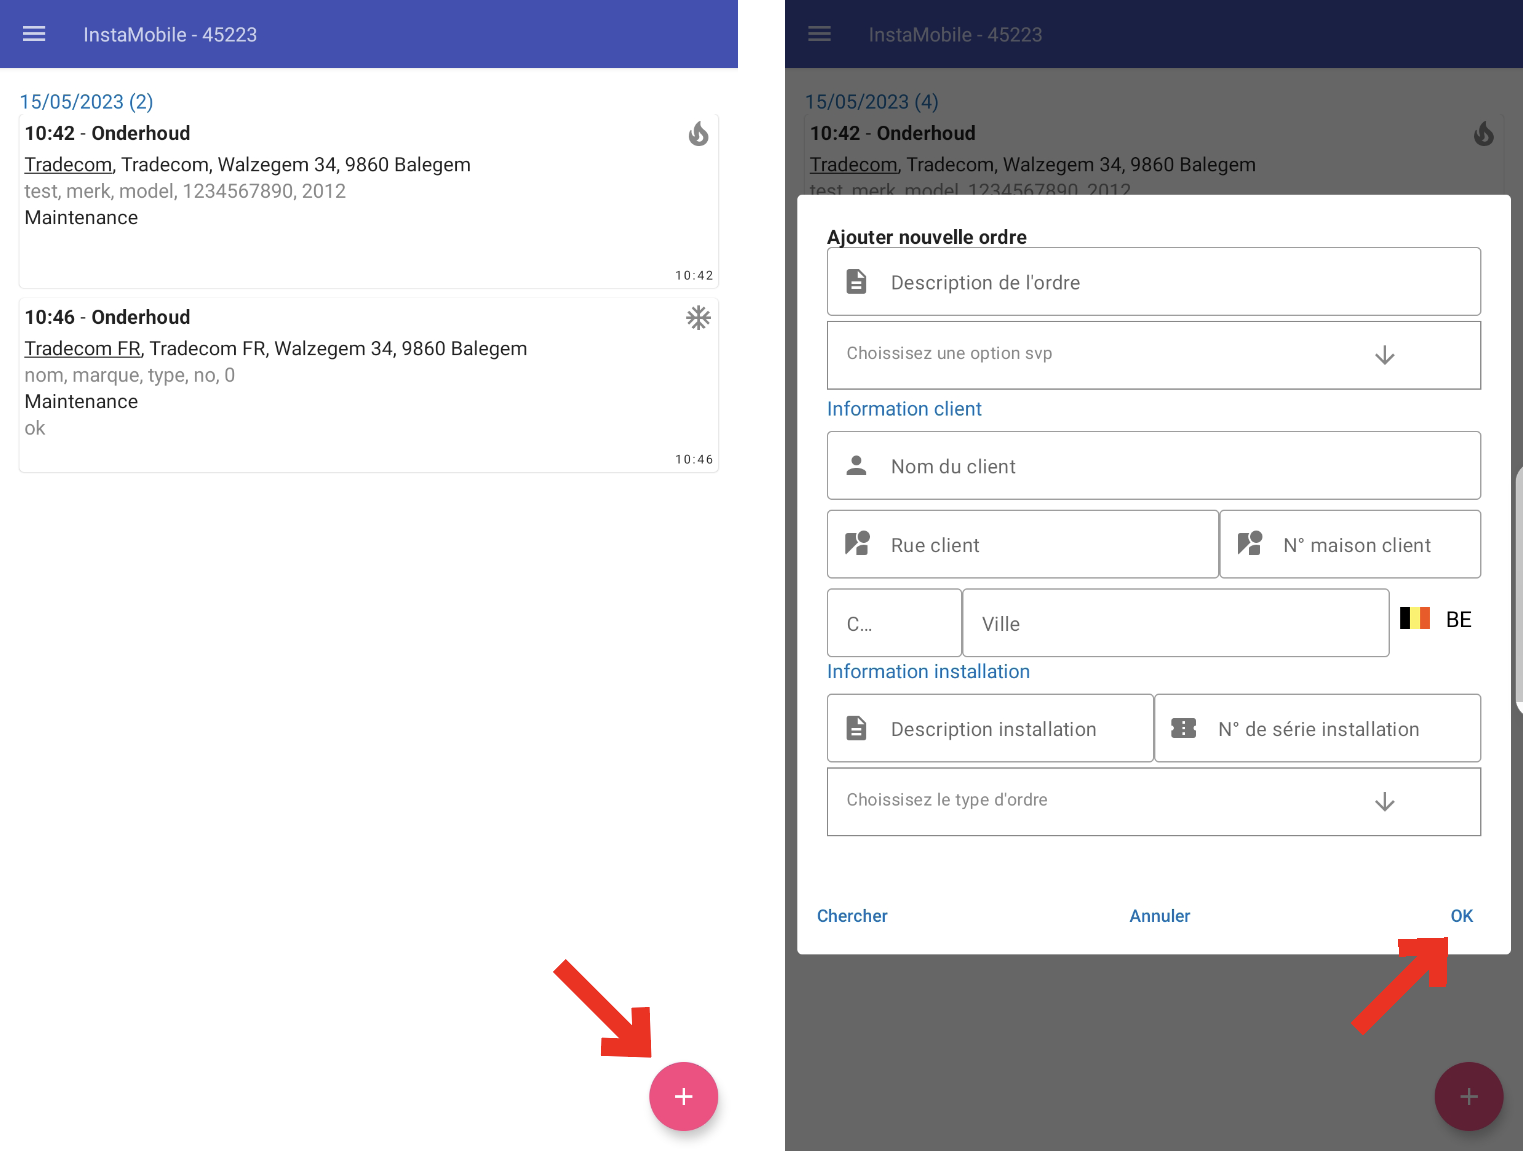The image size is (1524, 1154).
Task: Click person icon in Nom du client field
Action: pyautogui.click(x=857, y=466)
